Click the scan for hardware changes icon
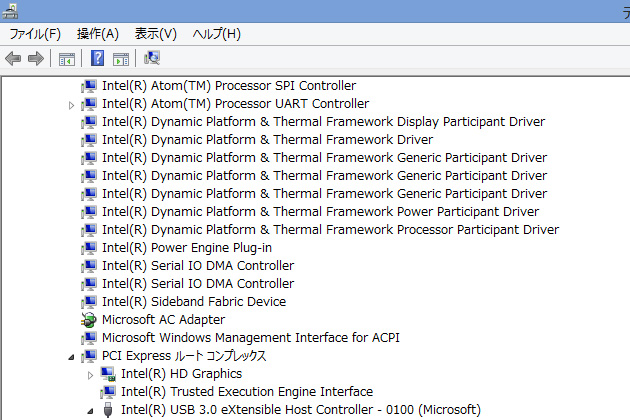 pyautogui.click(x=152, y=59)
